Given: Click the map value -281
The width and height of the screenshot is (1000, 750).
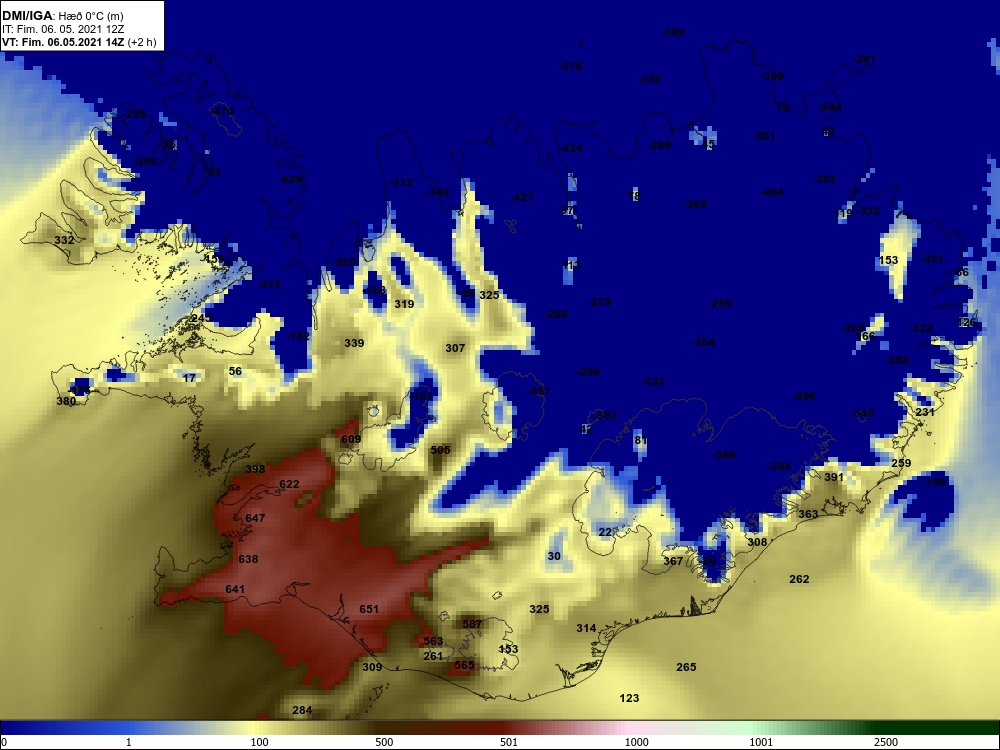Looking at the screenshot, I should 864,59.
